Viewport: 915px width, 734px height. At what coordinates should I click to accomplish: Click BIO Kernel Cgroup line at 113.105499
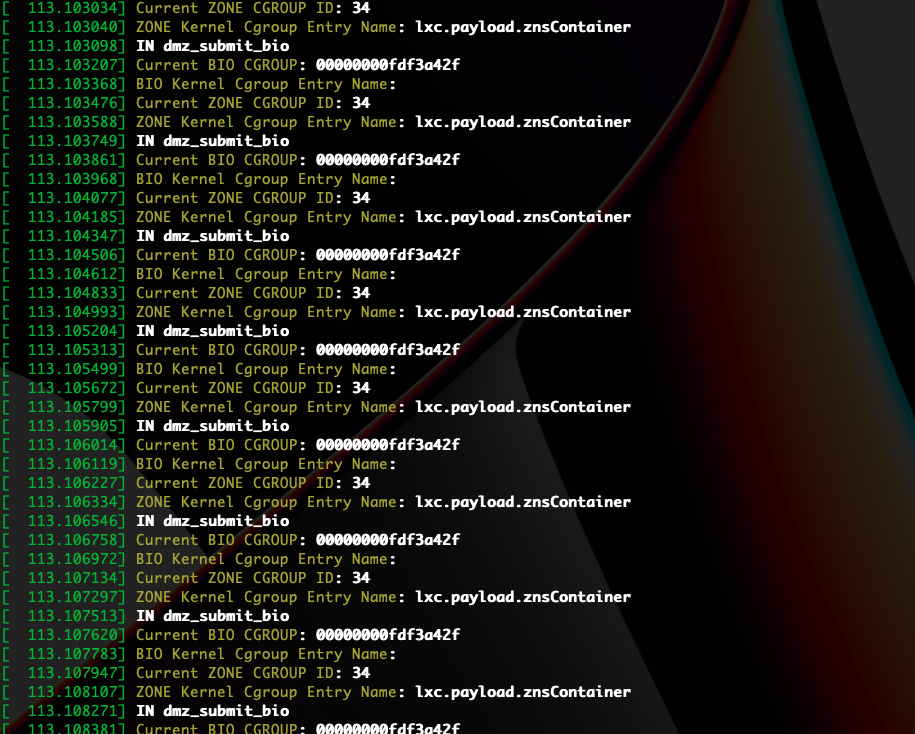point(199,369)
